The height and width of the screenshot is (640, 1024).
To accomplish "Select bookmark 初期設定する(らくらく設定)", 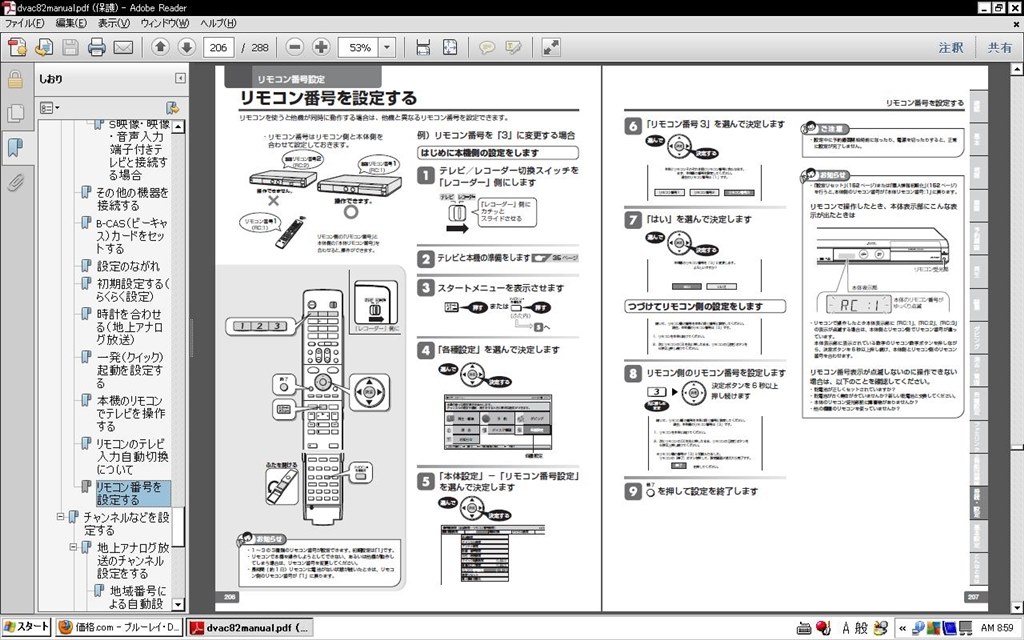I will (133, 290).
